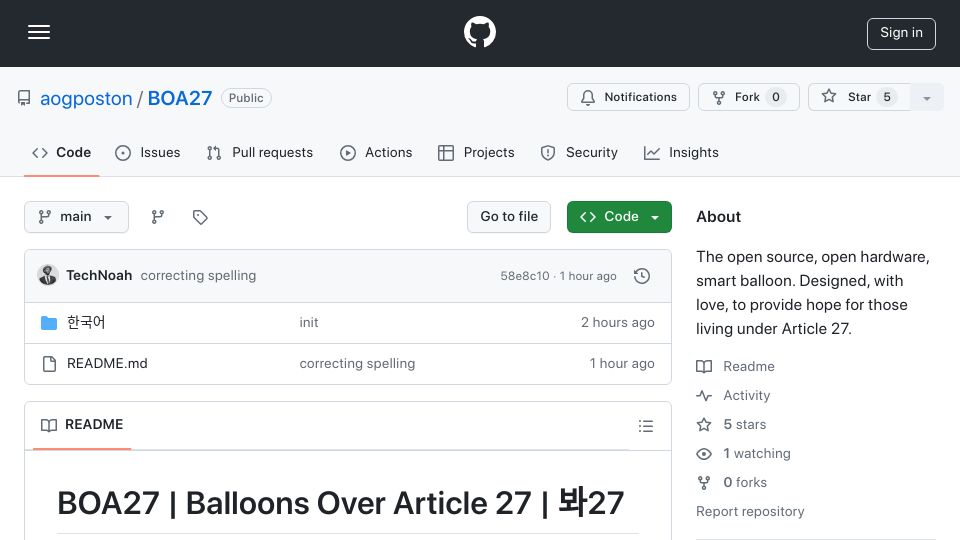Click the blue folder icon for 한국어
960x540 pixels.
[x=49, y=323]
